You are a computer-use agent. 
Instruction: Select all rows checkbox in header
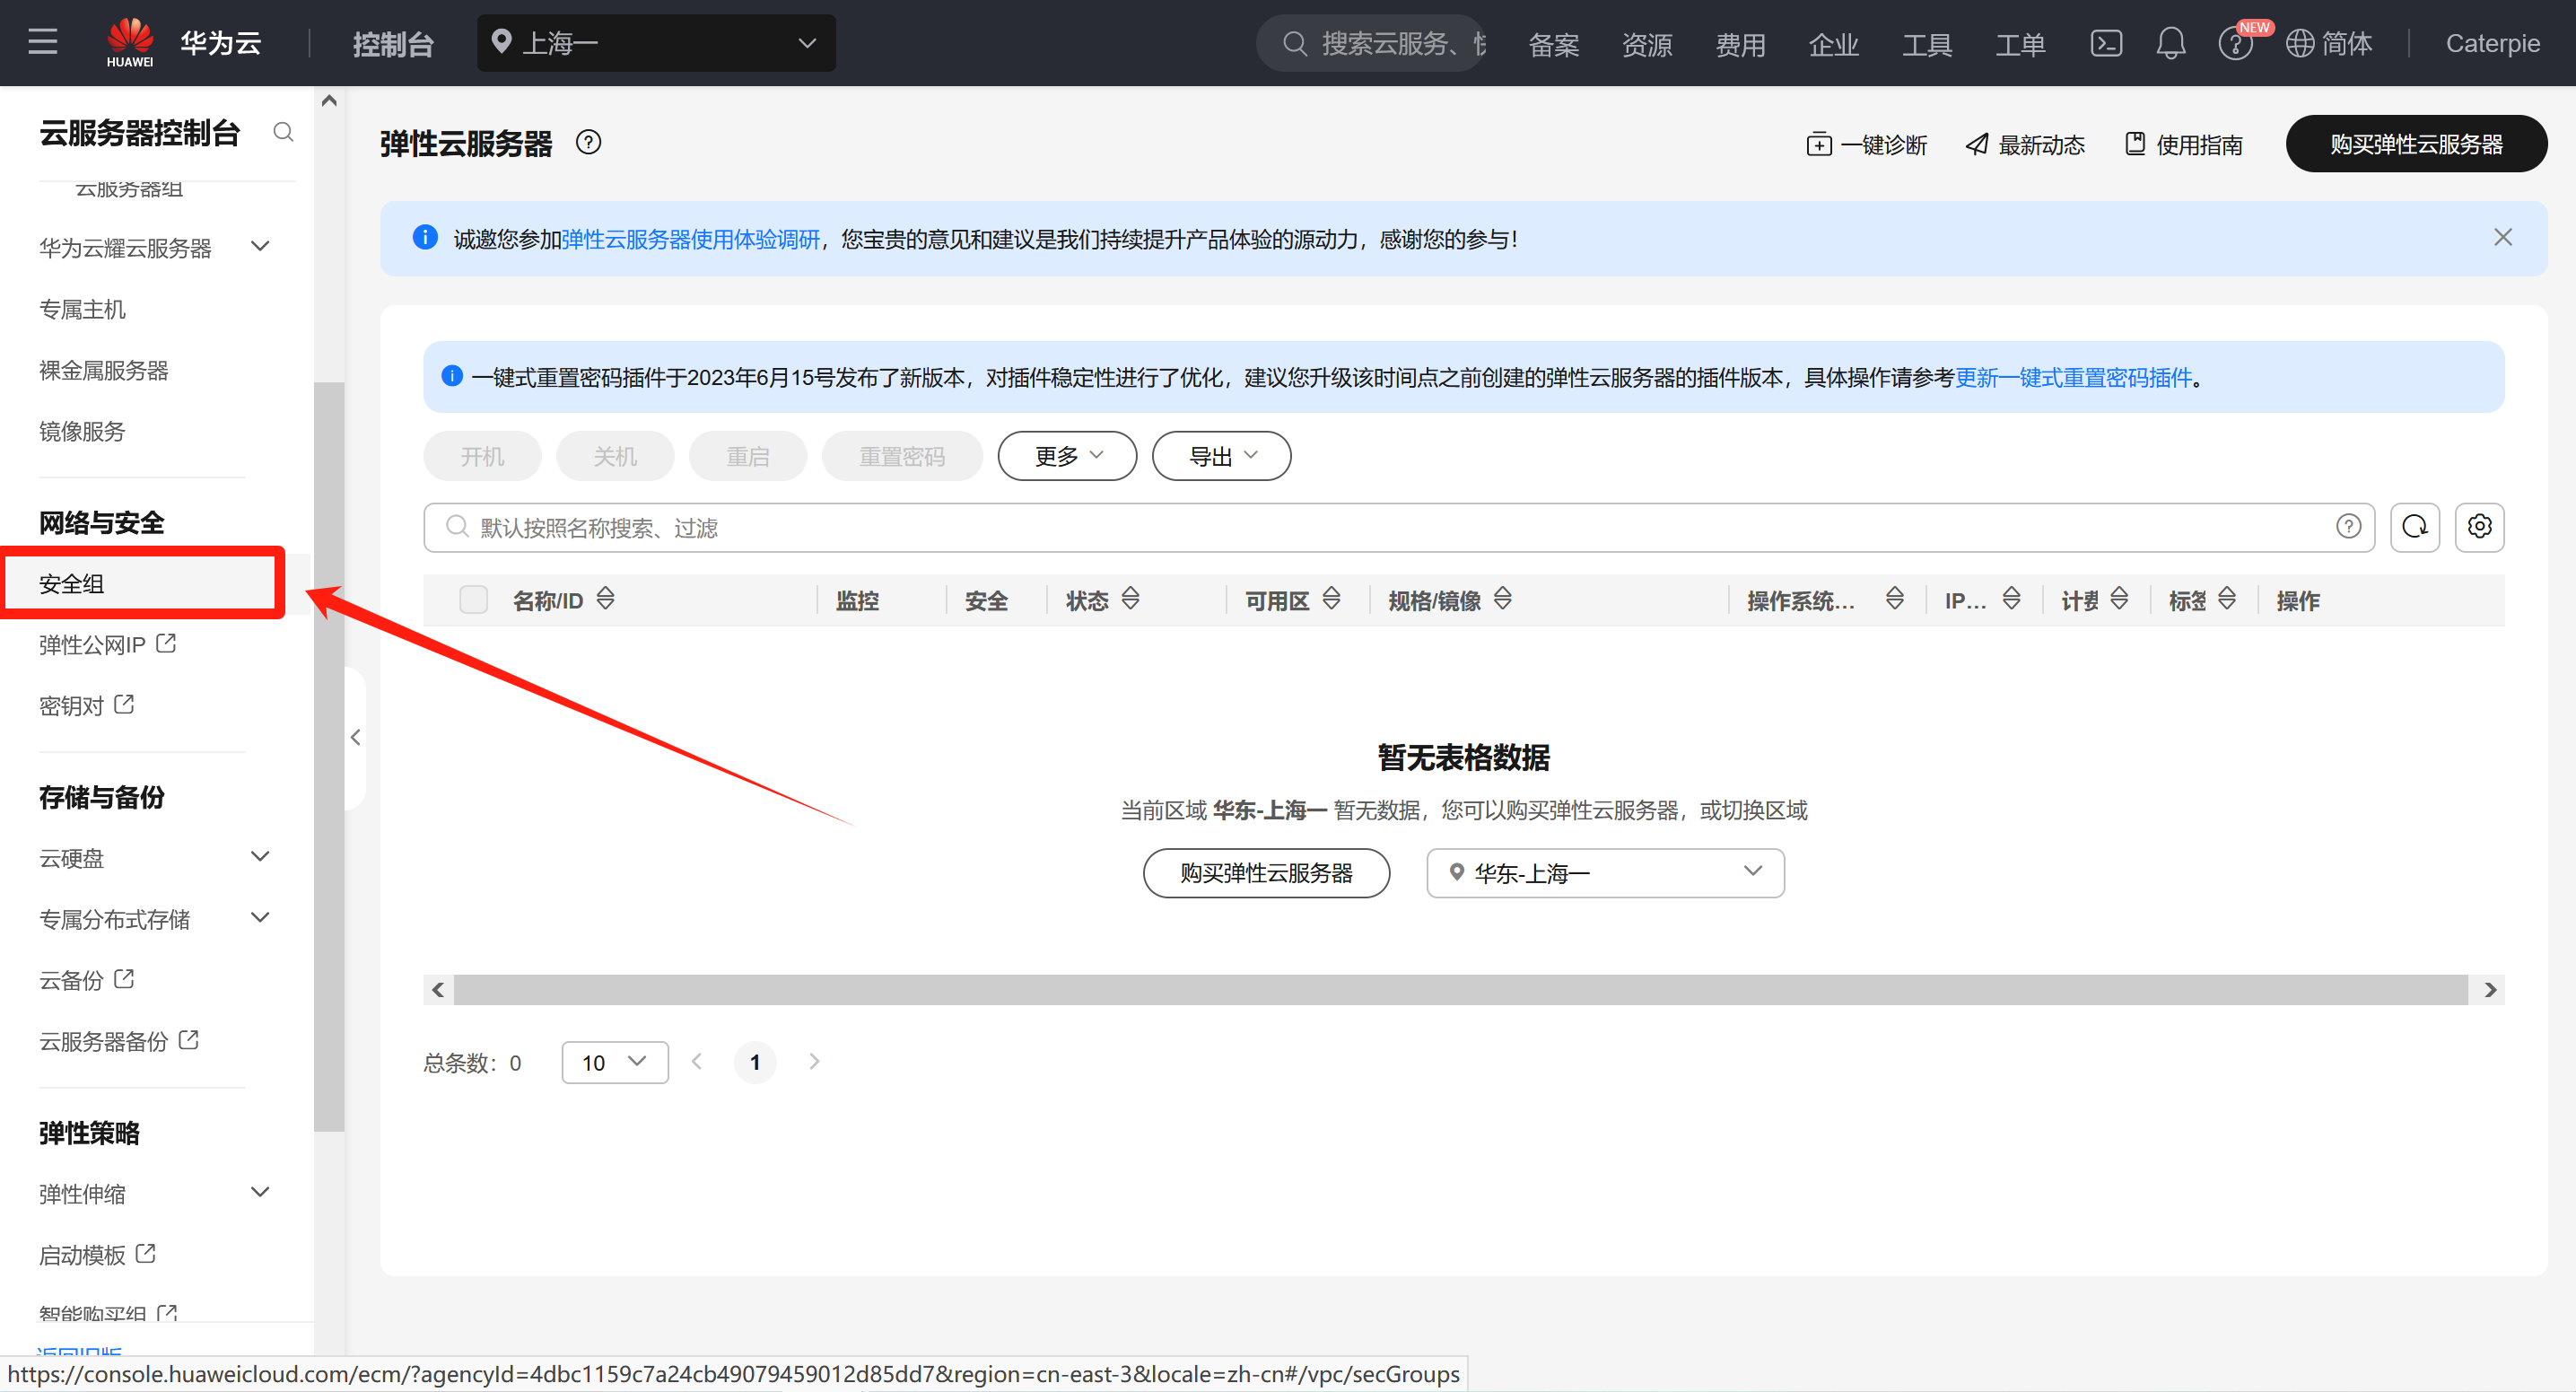[x=473, y=599]
